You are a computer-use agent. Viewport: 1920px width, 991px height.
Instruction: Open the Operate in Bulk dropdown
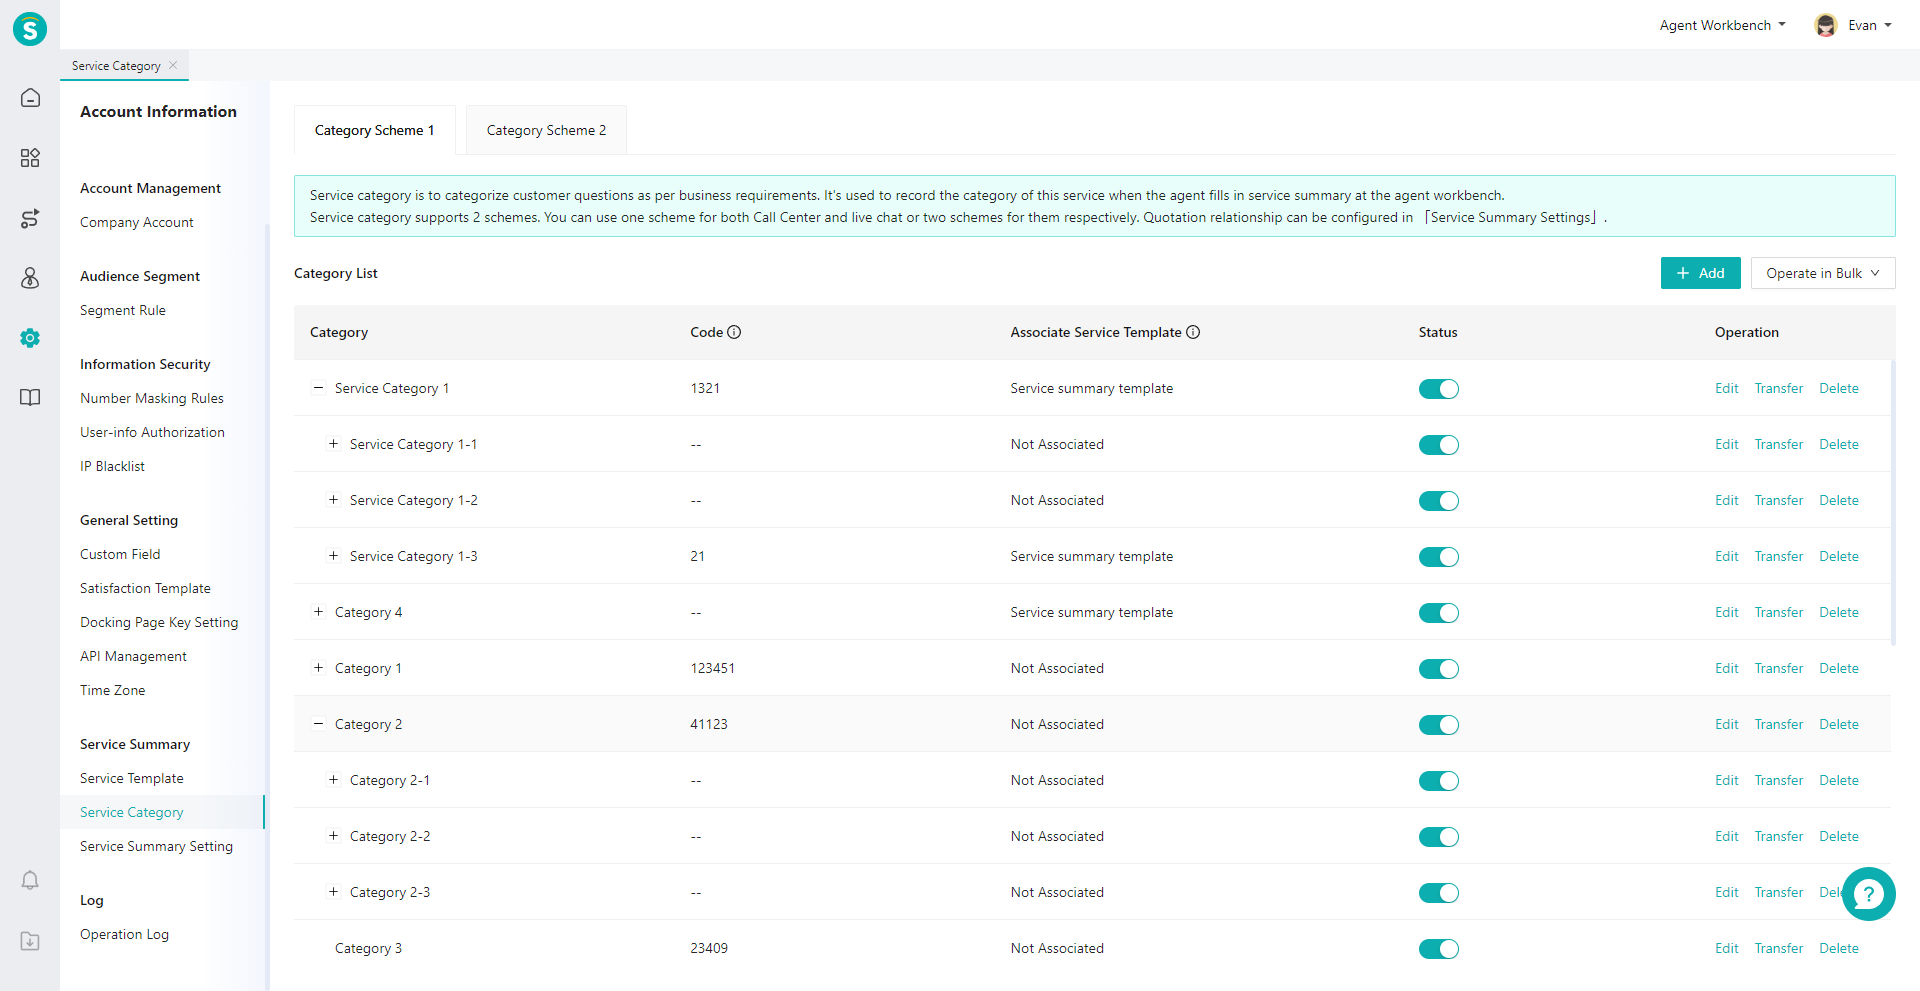point(1822,273)
